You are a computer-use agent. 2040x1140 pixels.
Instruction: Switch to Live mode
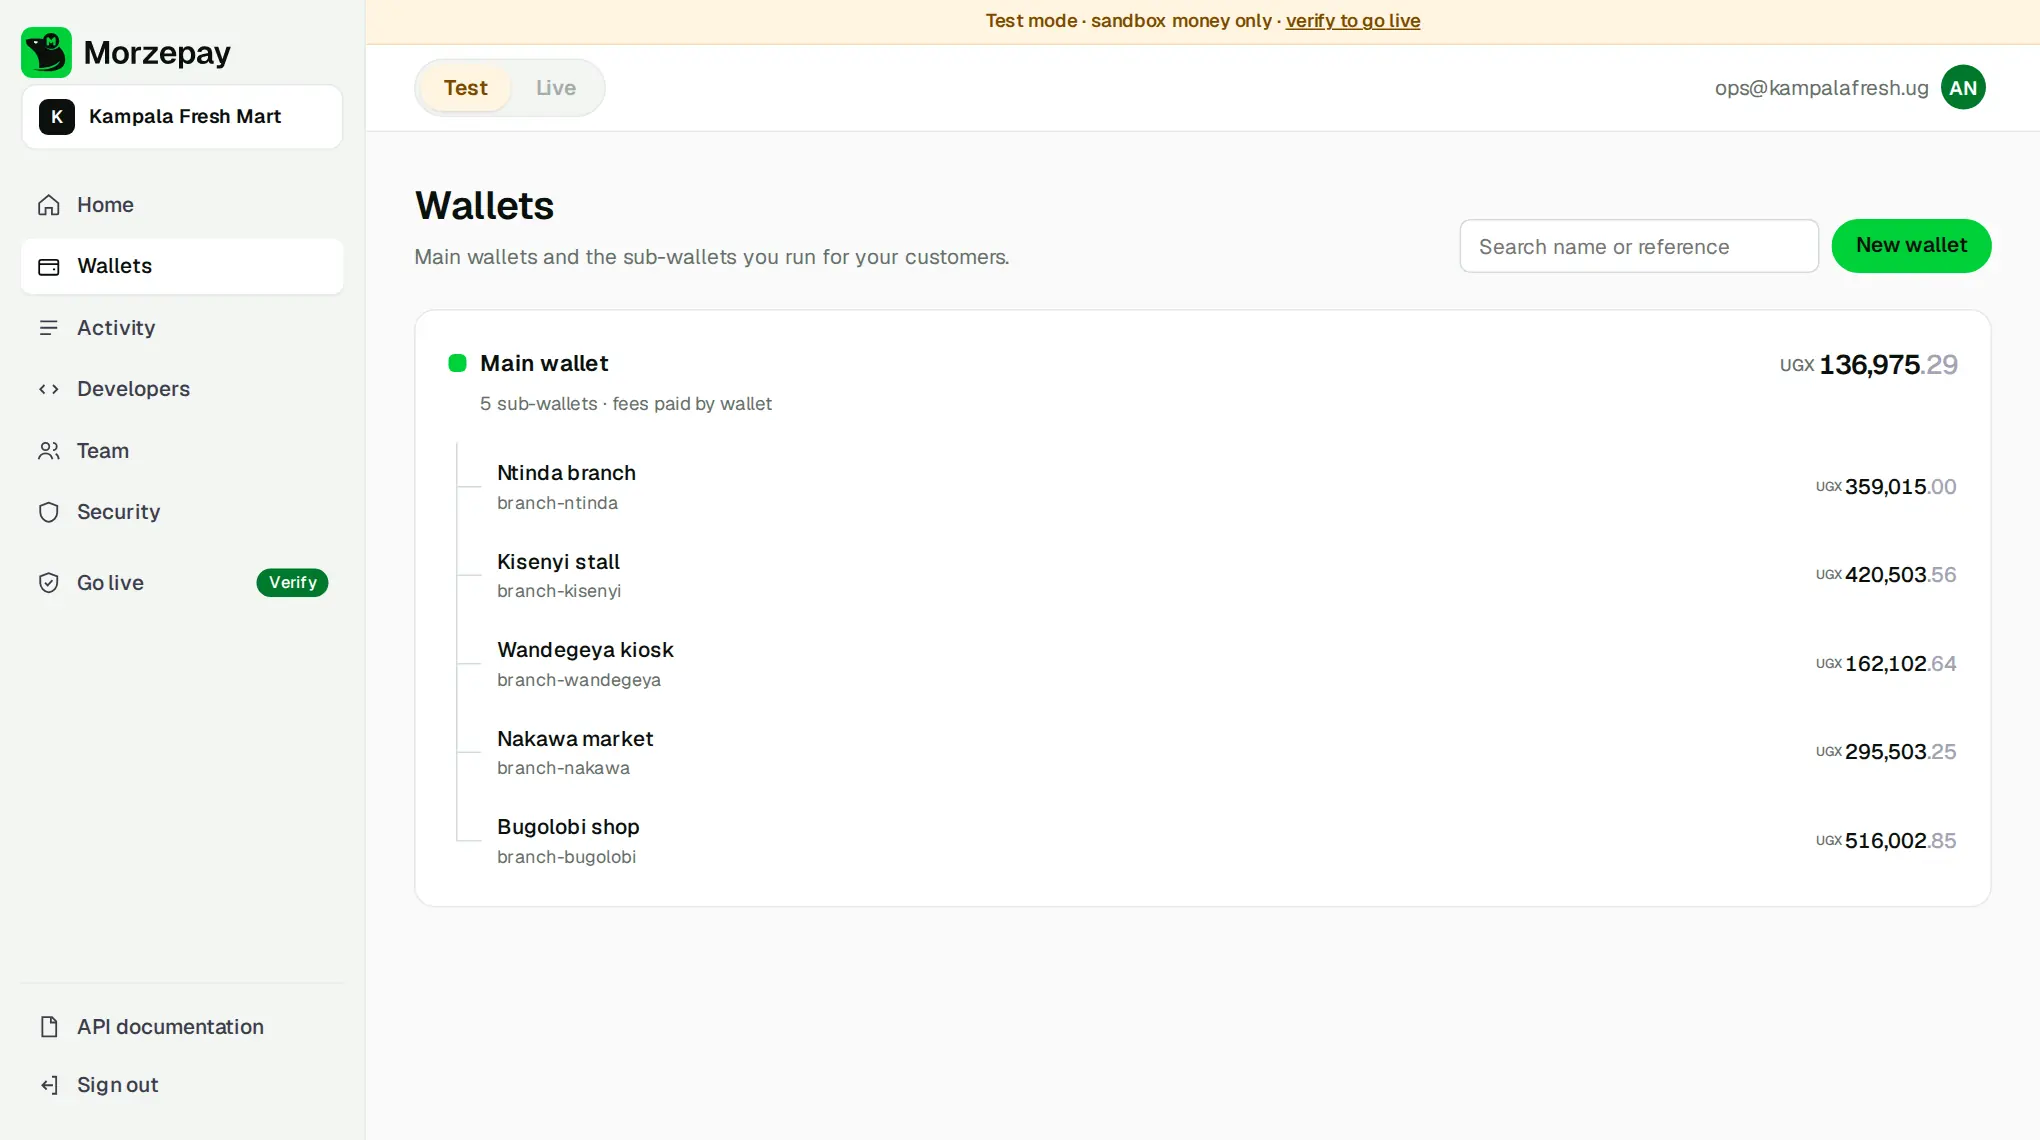coord(556,88)
